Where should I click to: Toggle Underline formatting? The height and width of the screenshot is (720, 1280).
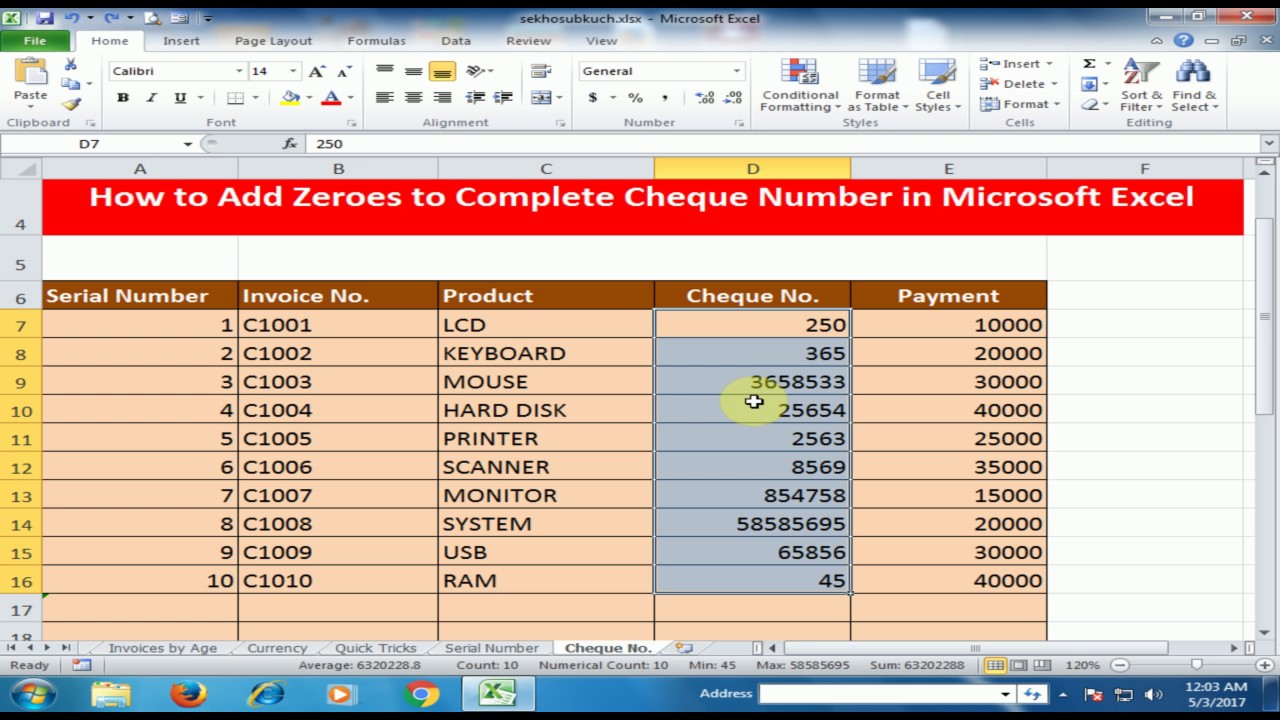click(x=180, y=98)
